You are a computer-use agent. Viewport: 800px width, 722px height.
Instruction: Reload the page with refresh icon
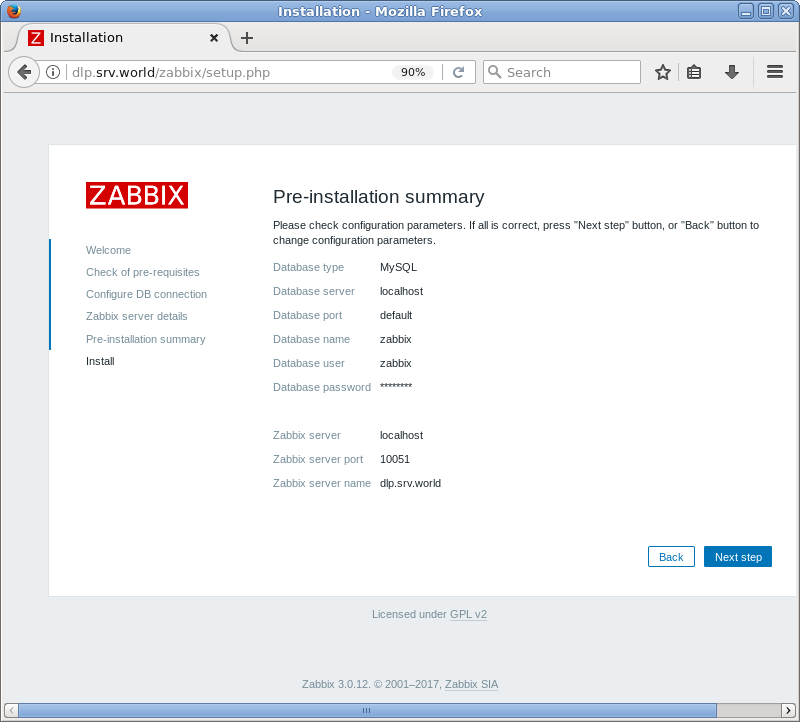[459, 72]
